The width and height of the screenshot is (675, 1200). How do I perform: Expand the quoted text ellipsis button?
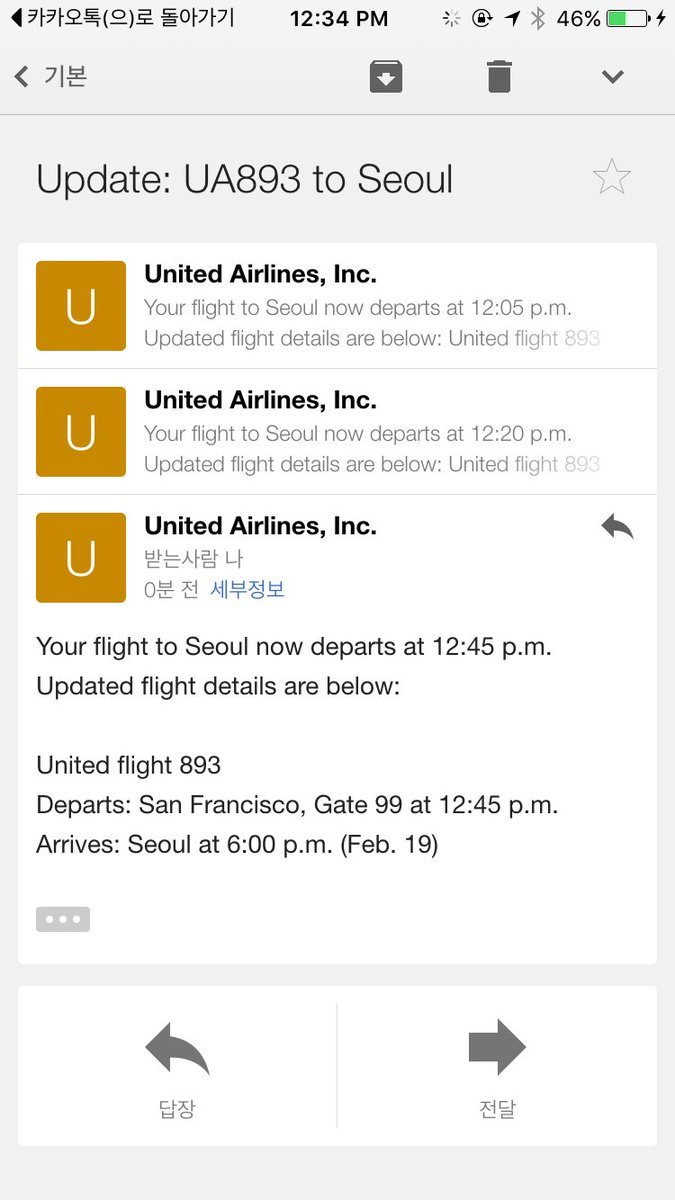pos(63,919)
